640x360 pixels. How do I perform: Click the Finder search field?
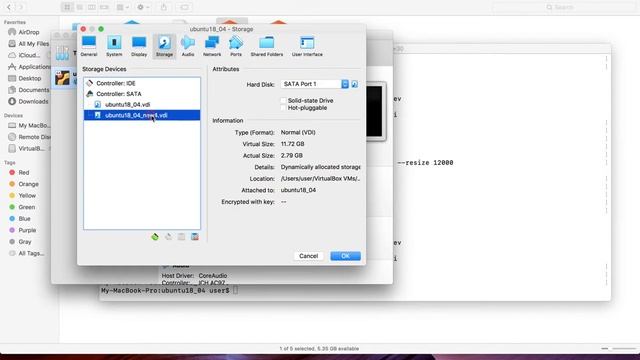click(x=564, y=7)
